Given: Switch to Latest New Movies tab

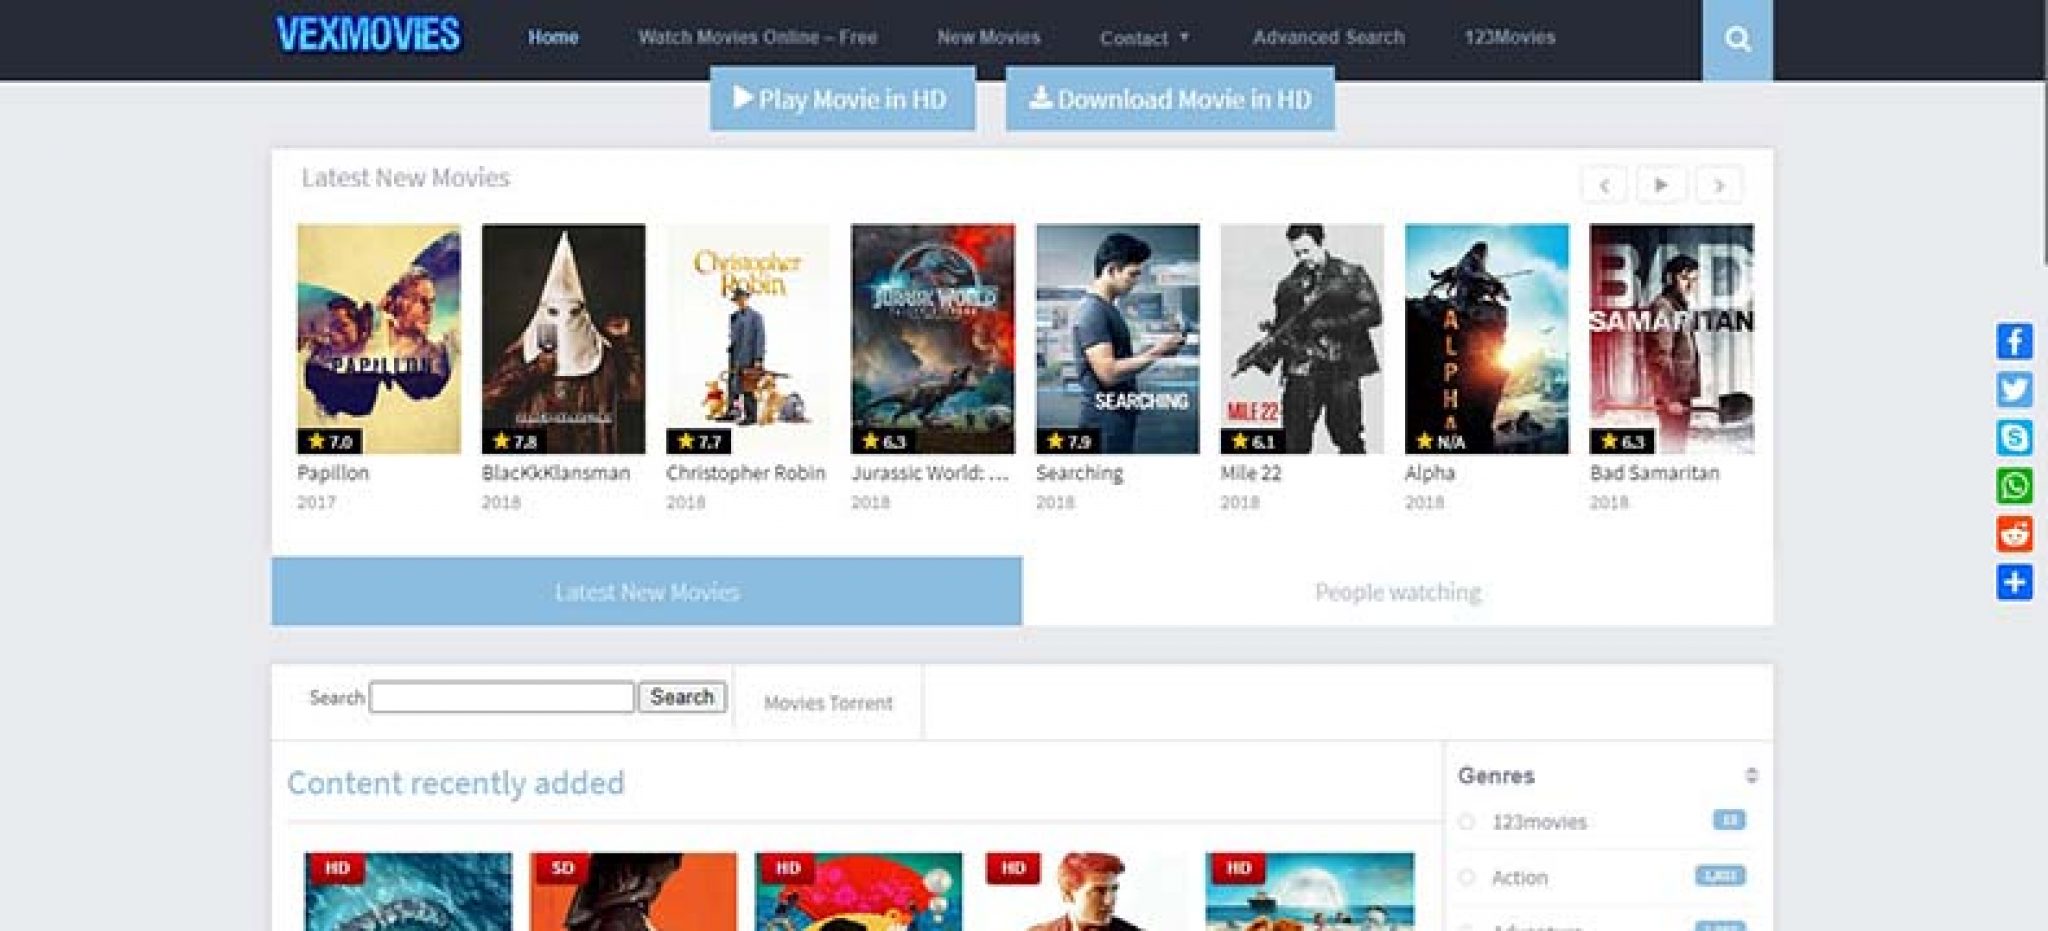Looking at the screenshot, I should [x=647, y=591].
